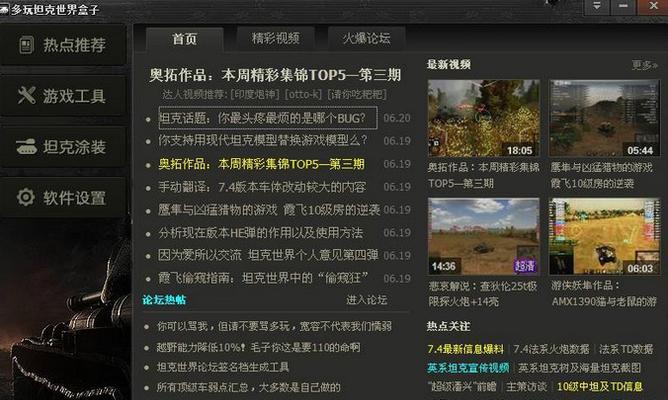
Task: Click the app logo in title bar
Action: tap(4, 9)
